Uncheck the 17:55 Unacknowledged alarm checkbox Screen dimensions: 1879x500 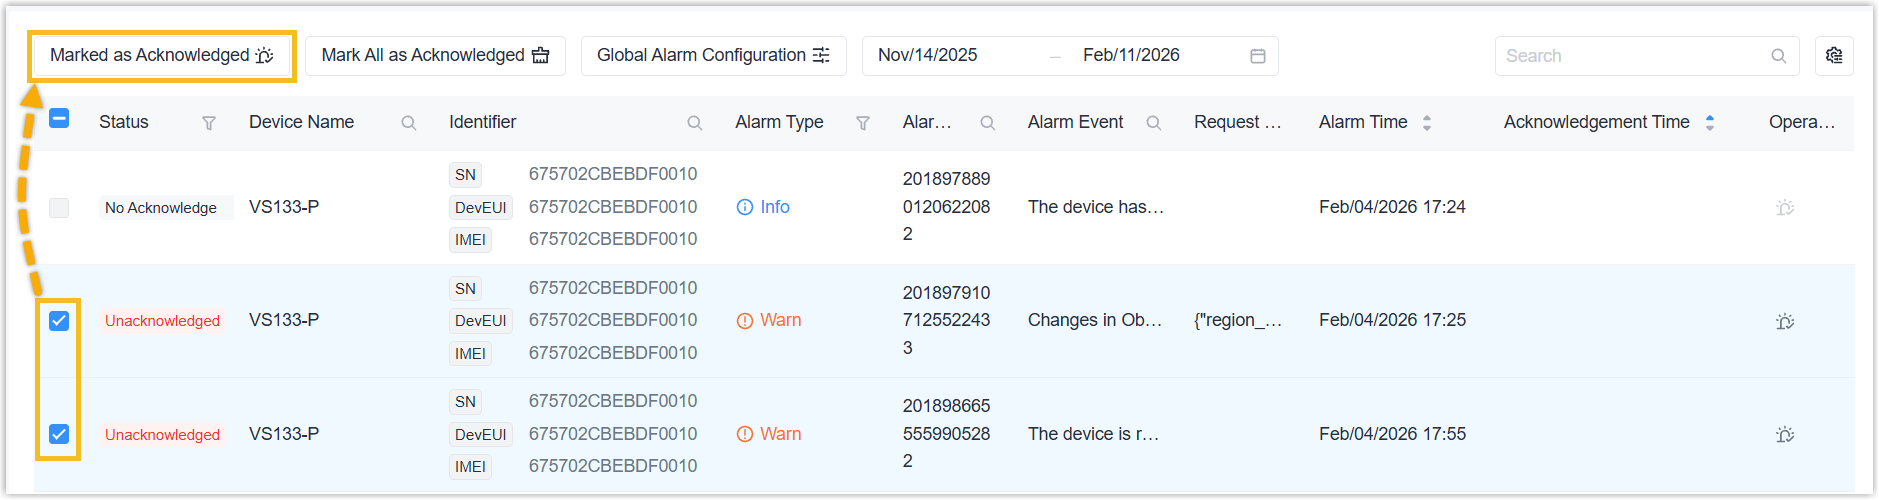click(x=59, y=434)
